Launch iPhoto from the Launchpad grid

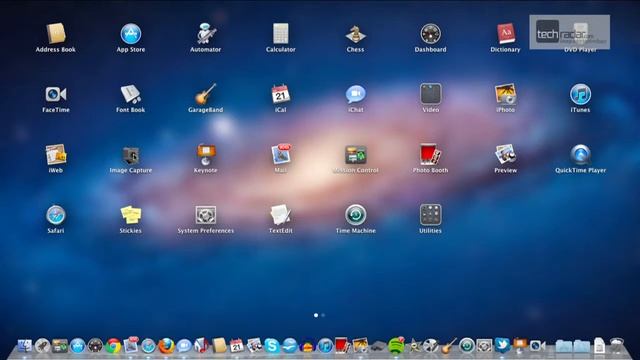click(505, 94)
